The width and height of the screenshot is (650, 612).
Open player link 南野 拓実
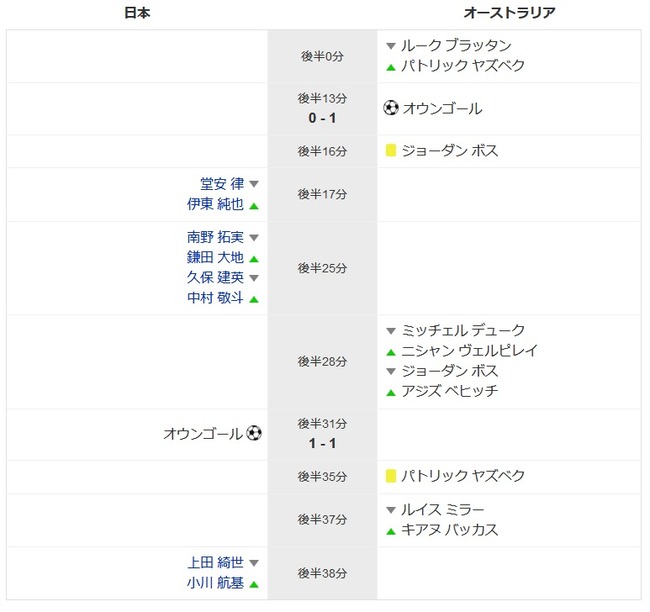pos(215,237)
